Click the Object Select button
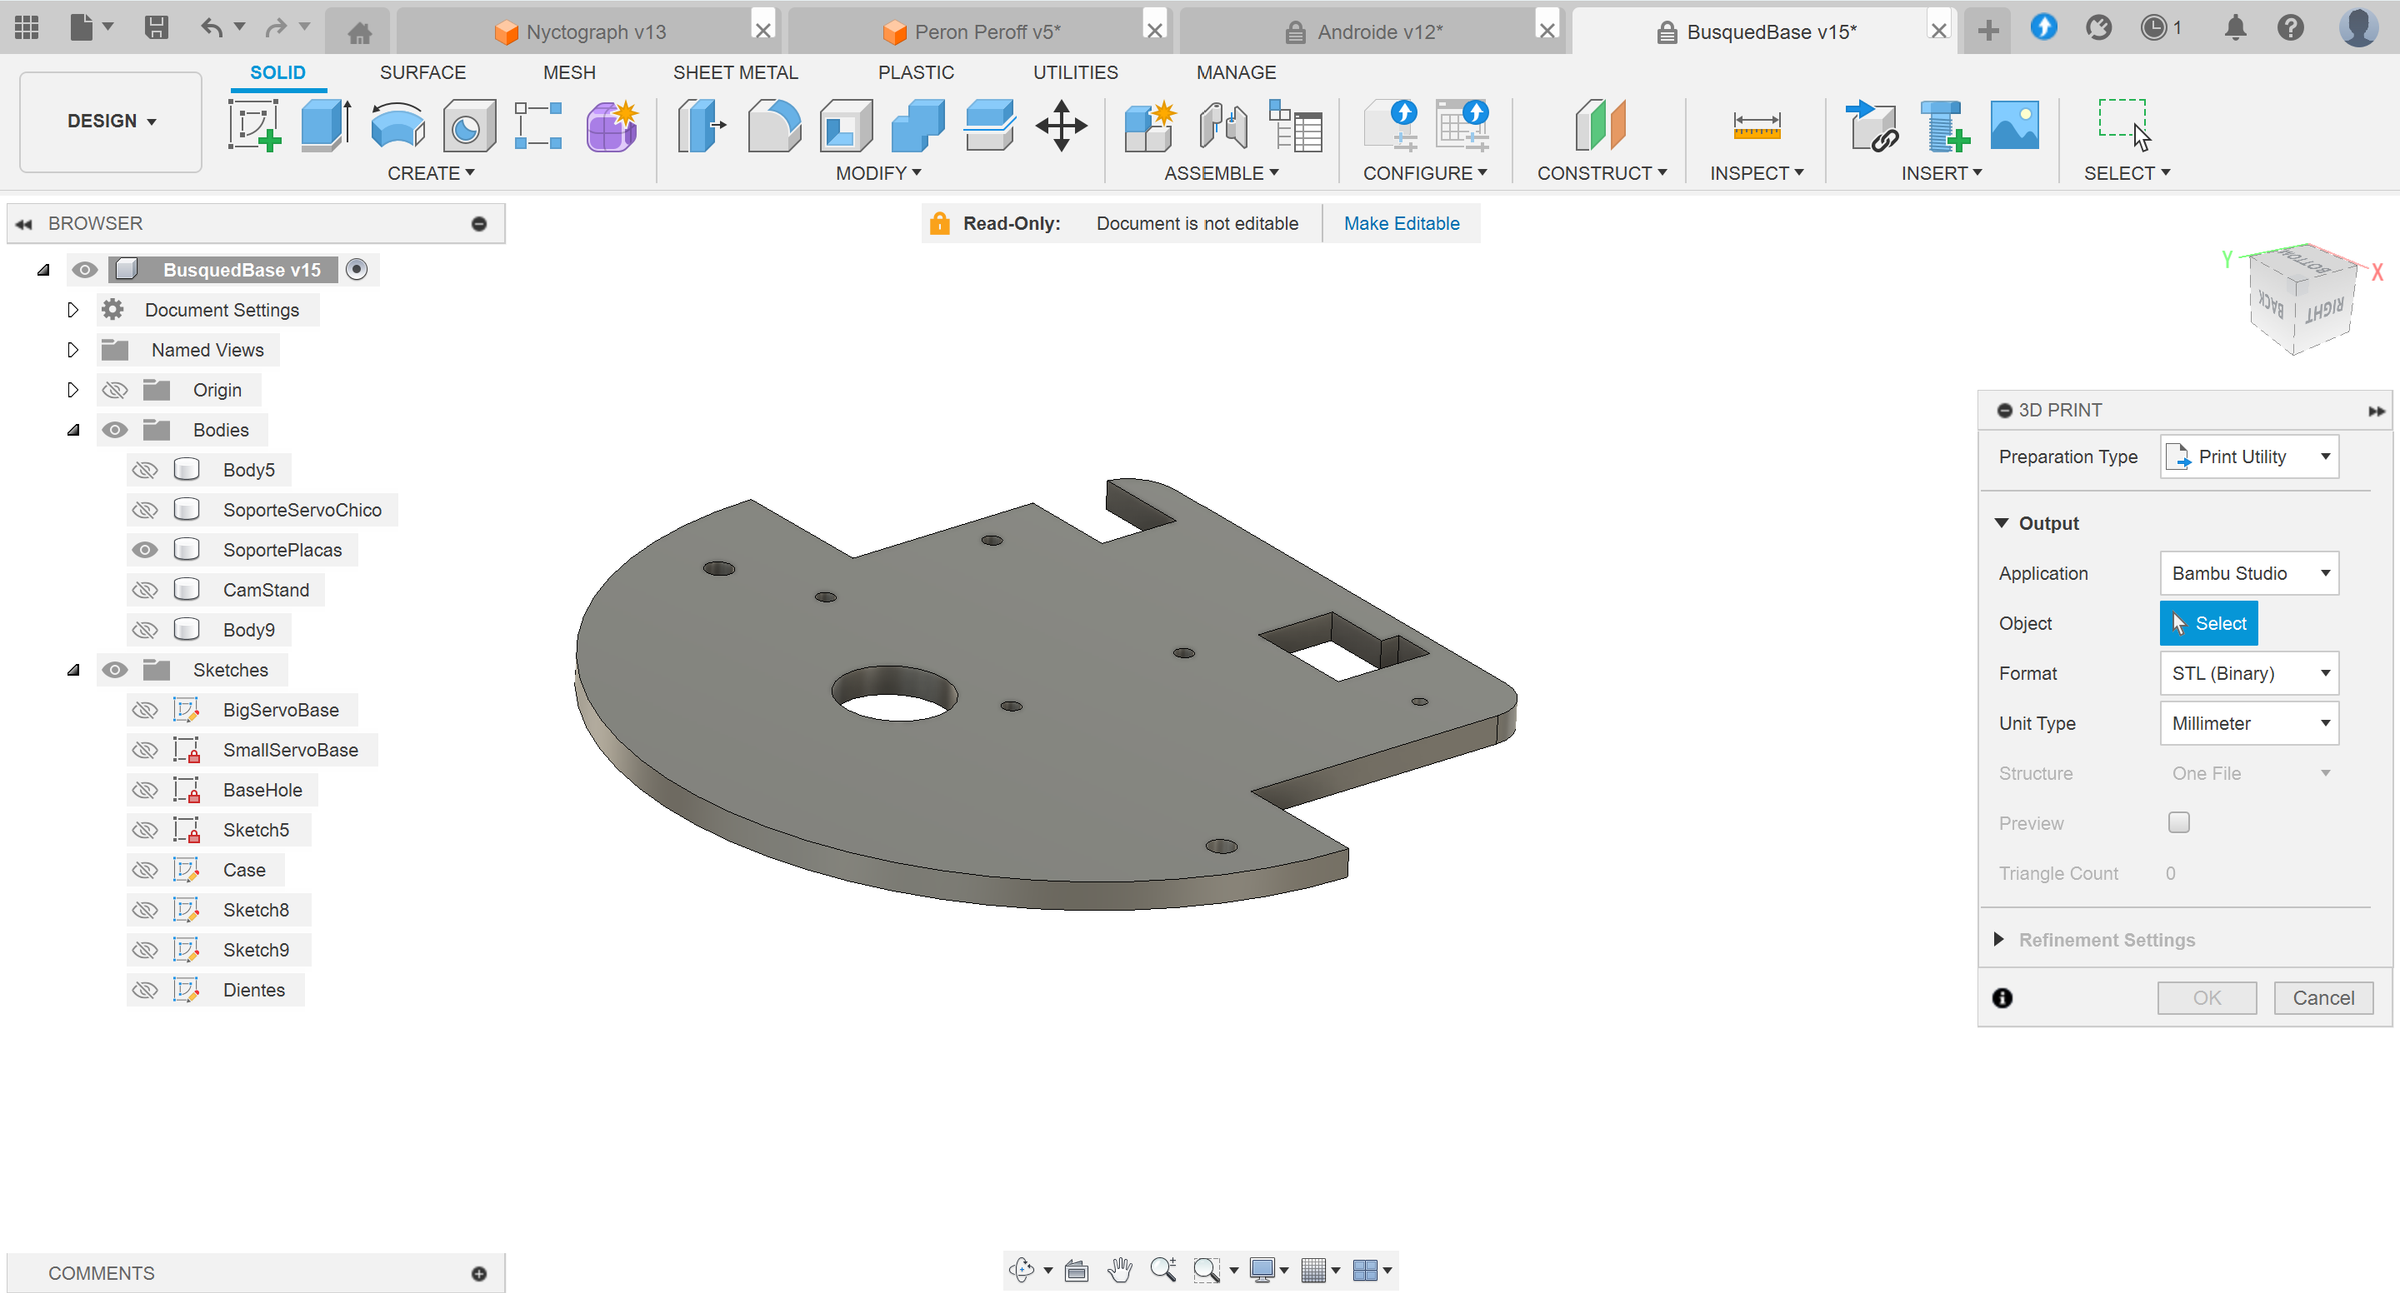The width and height of the screenshot is (2400, 1293). 2208,623
